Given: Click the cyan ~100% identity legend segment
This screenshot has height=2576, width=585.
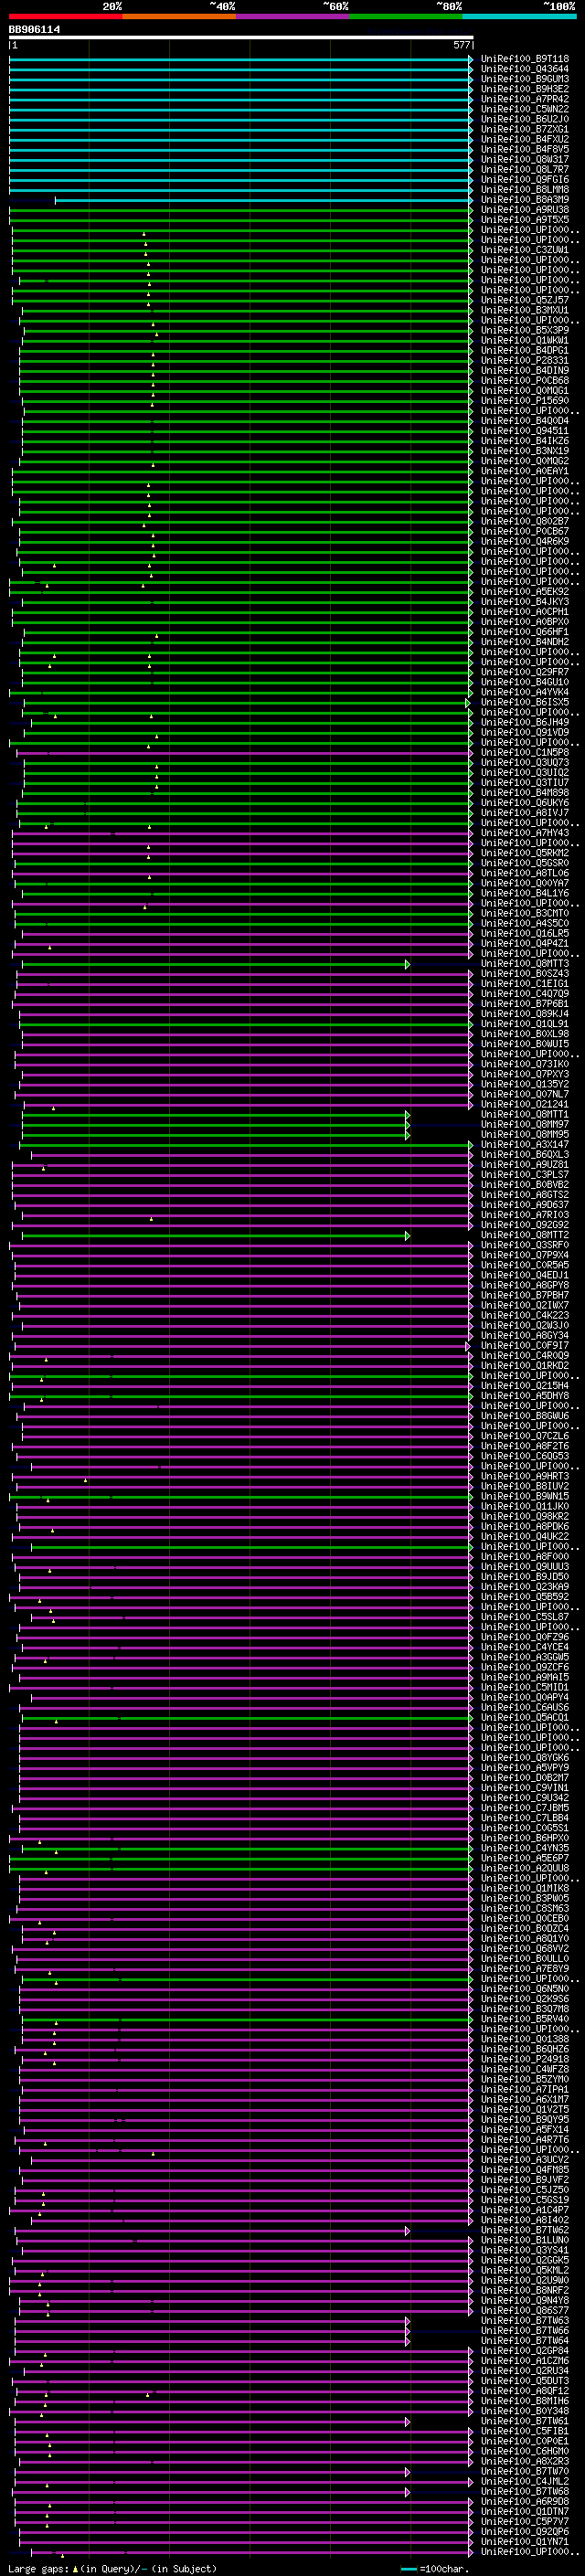Looking at the screenshot, I should pos(519,16).
